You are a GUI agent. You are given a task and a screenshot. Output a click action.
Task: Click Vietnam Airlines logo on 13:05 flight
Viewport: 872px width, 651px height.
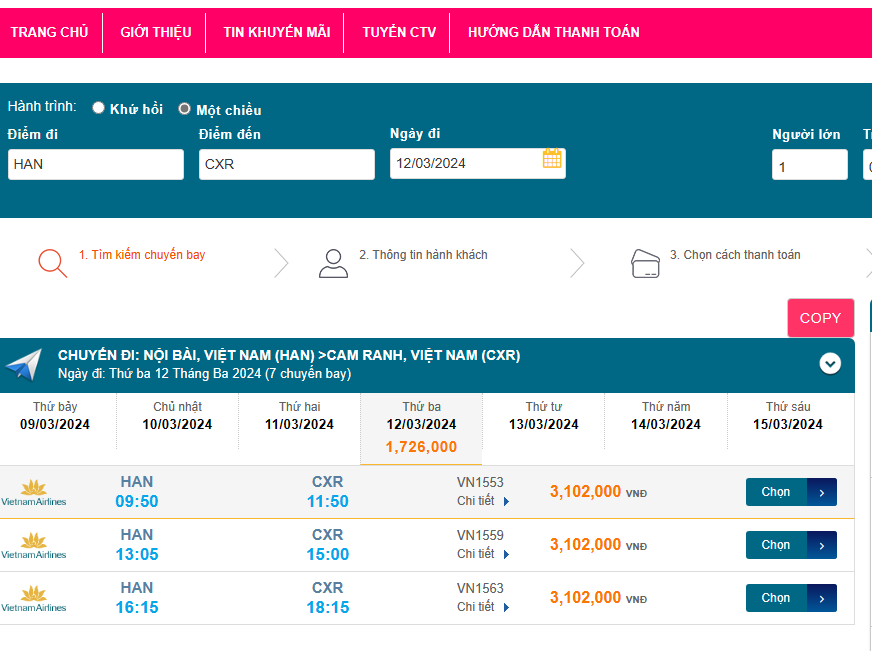pos(34,545)
